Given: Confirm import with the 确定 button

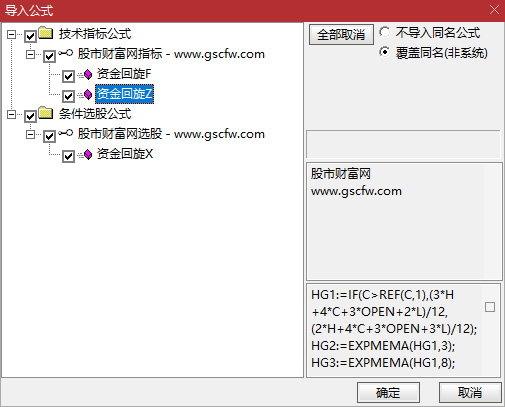Looking at the screenshot, I should click(388, 392).
